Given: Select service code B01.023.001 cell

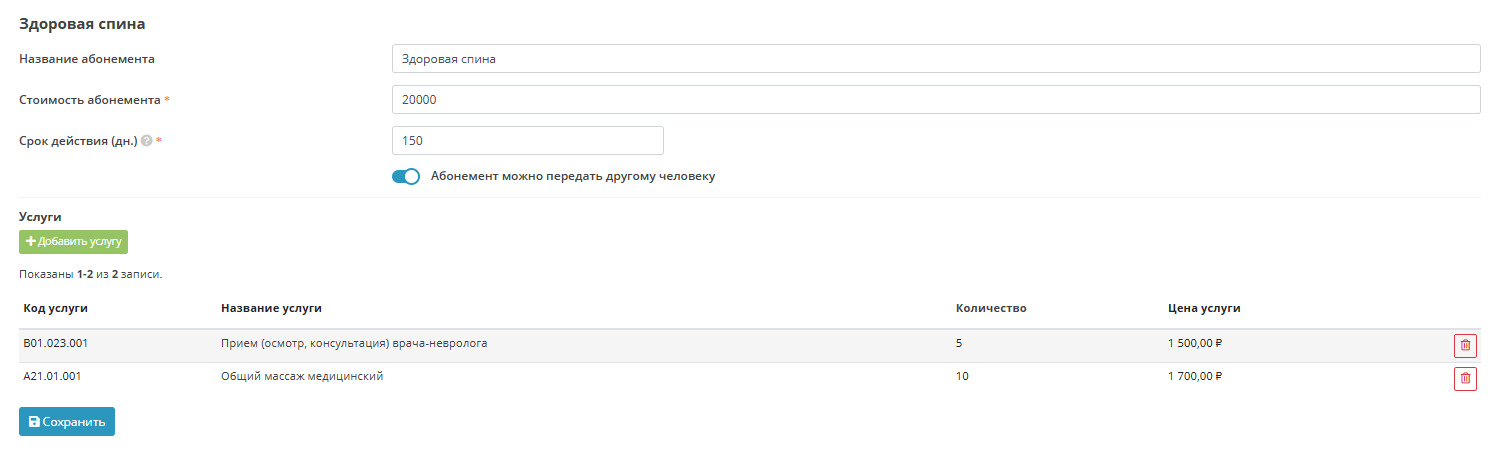Looking at the screenshot, I should point(56,344).
